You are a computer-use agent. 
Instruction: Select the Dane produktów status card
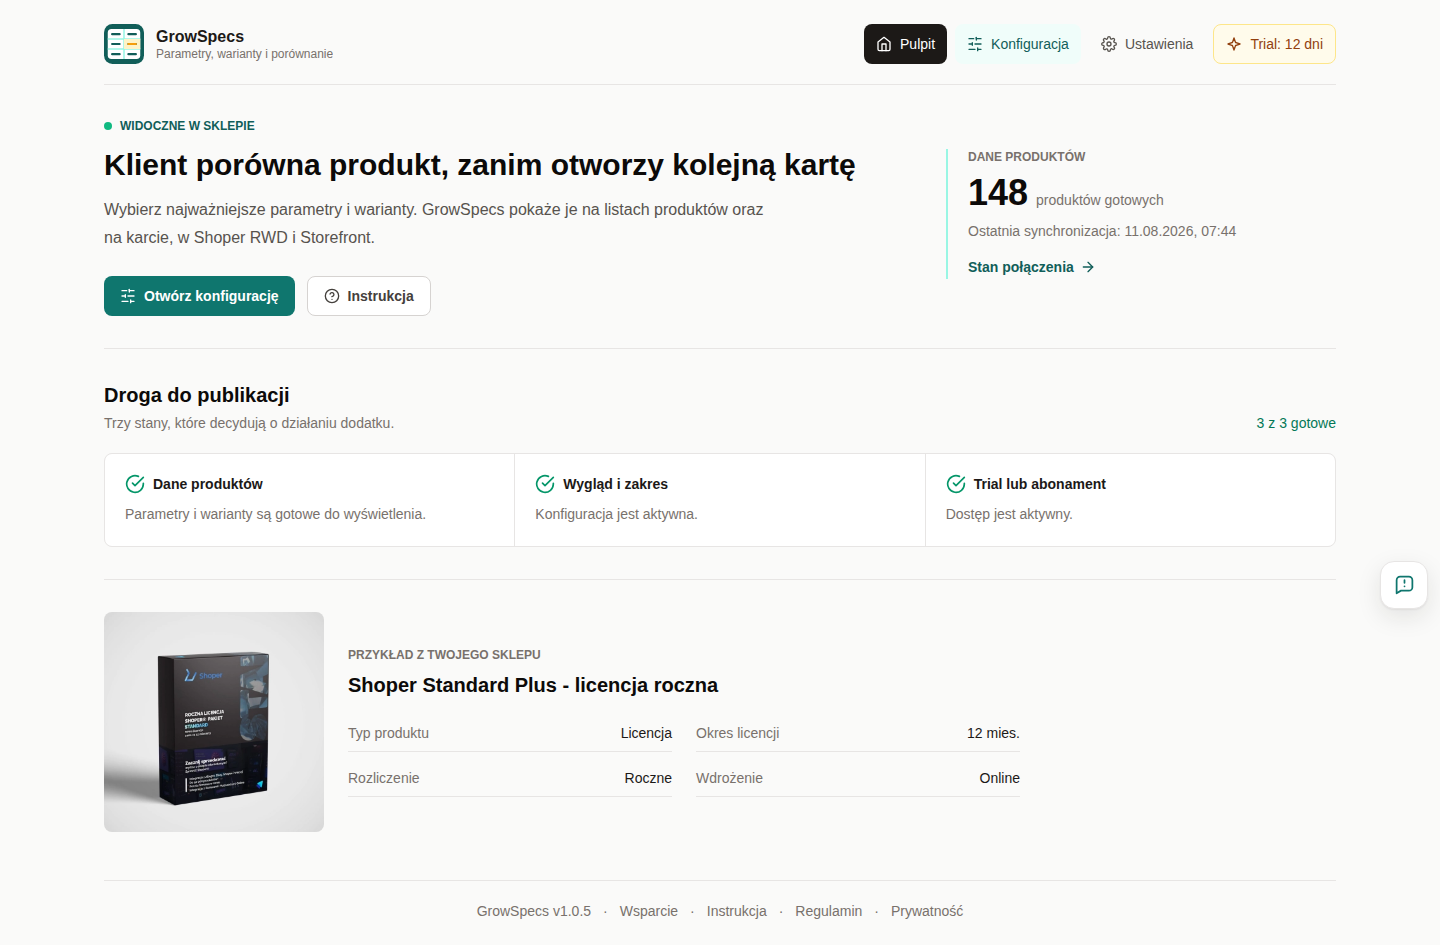(x=310, y=500)
